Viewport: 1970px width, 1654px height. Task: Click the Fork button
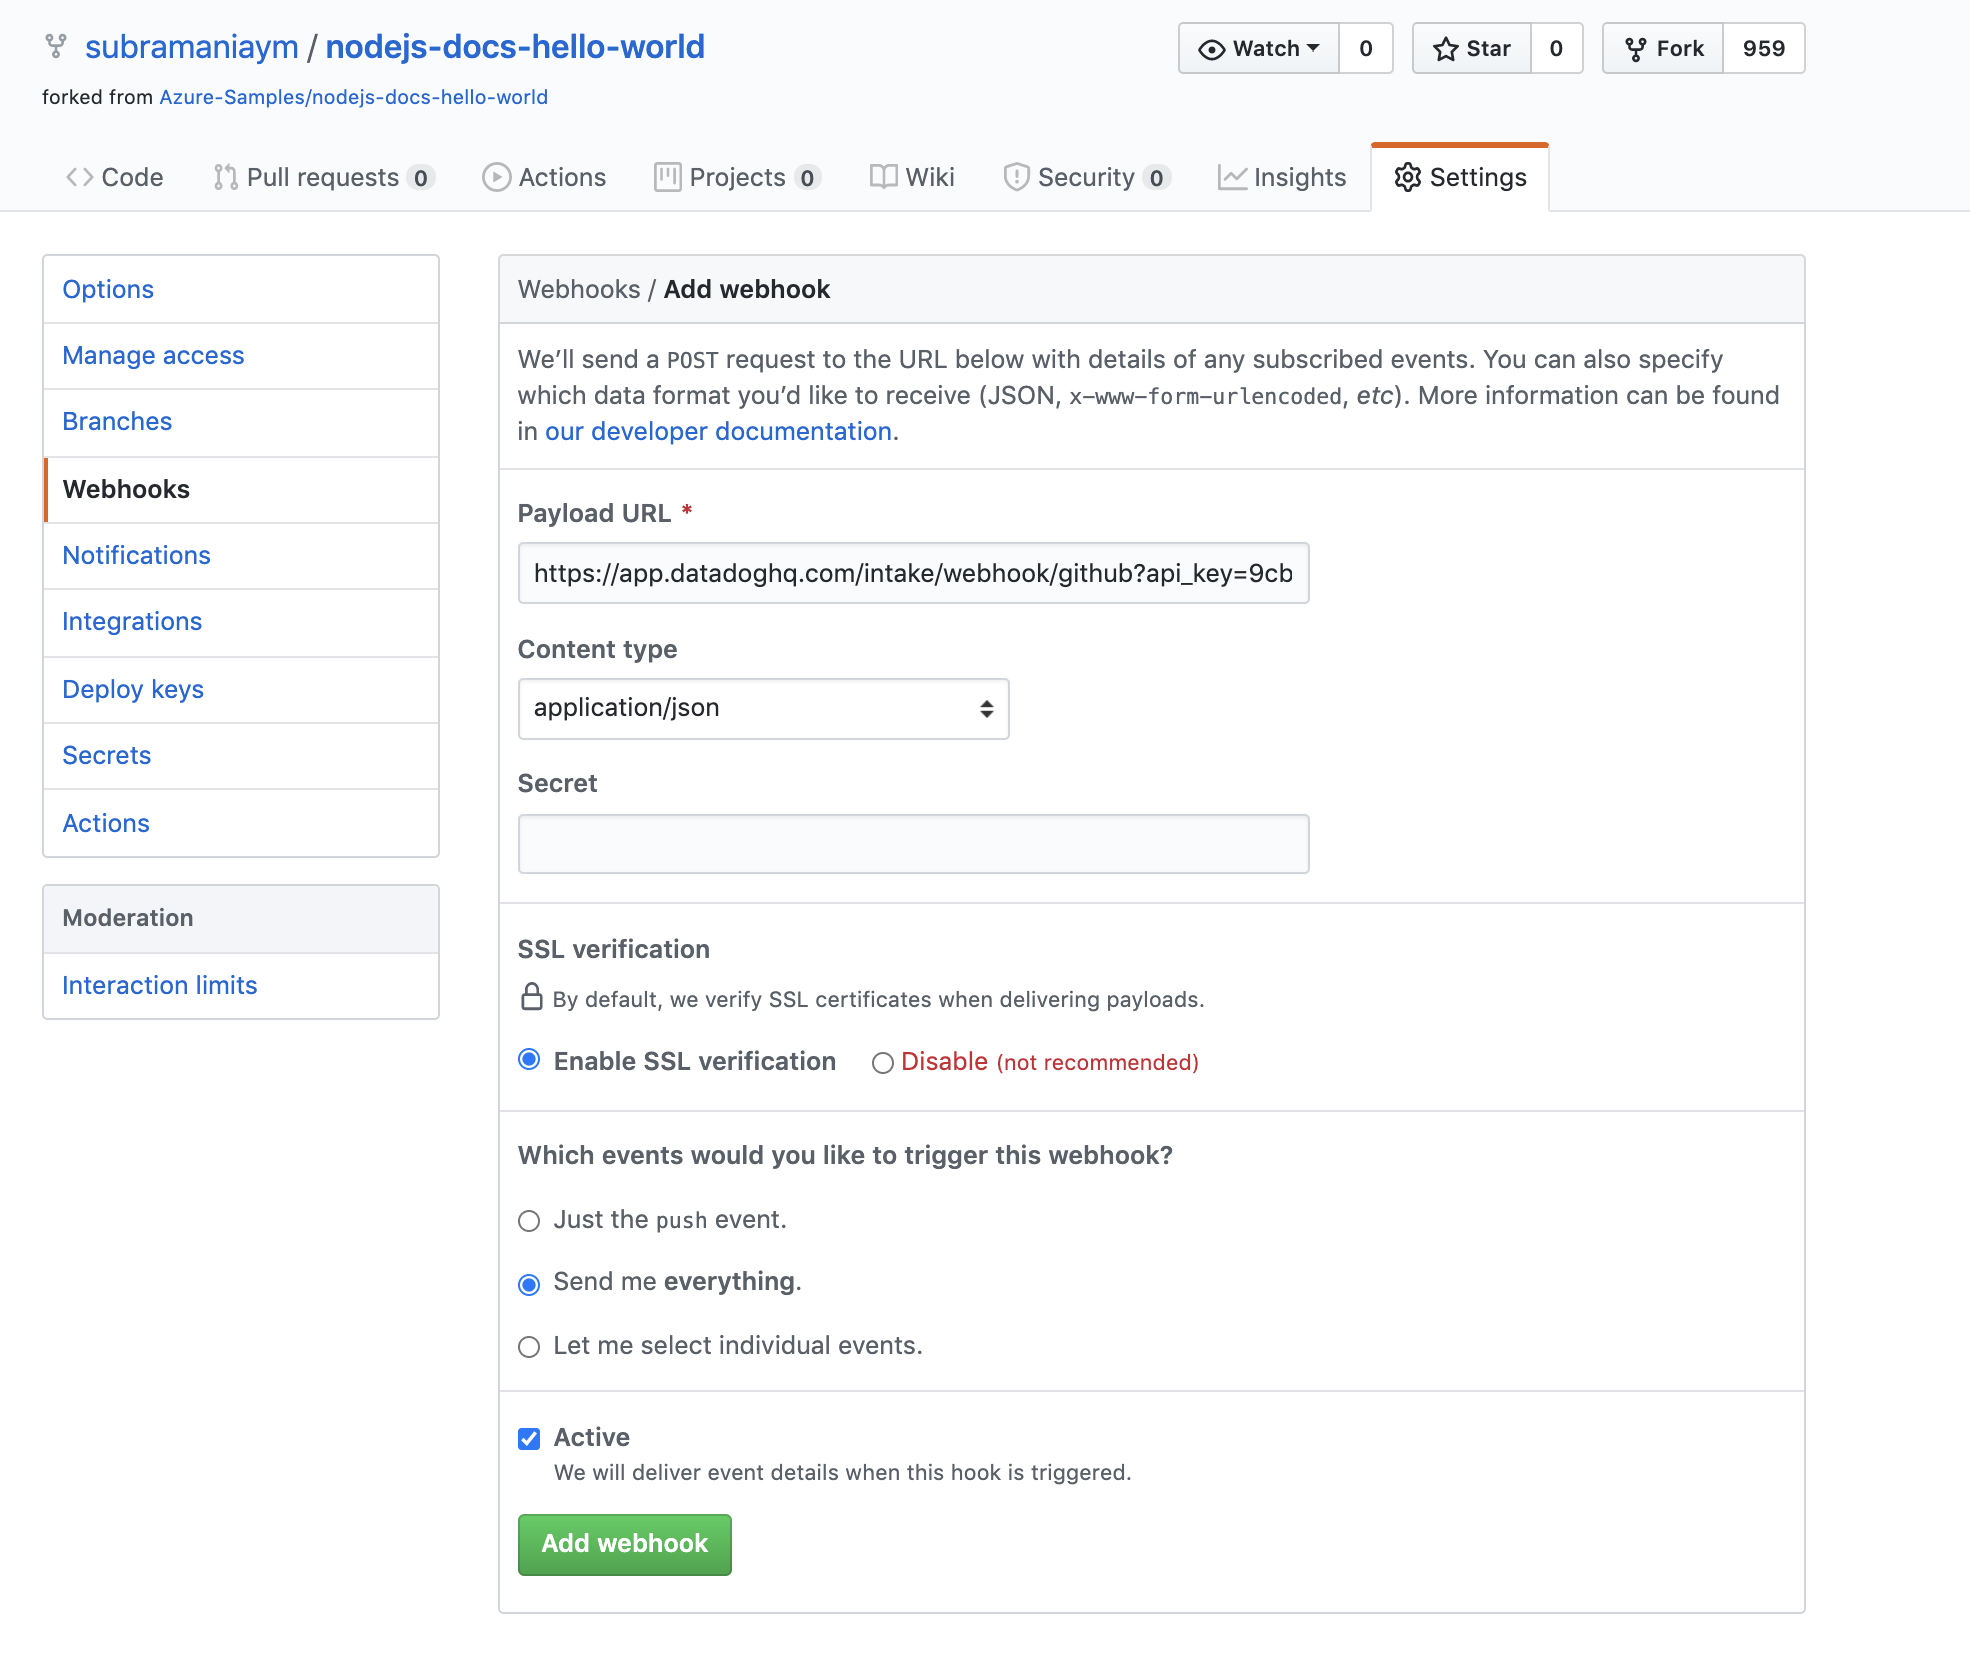pyautogui.click(x=1663, y=48)
